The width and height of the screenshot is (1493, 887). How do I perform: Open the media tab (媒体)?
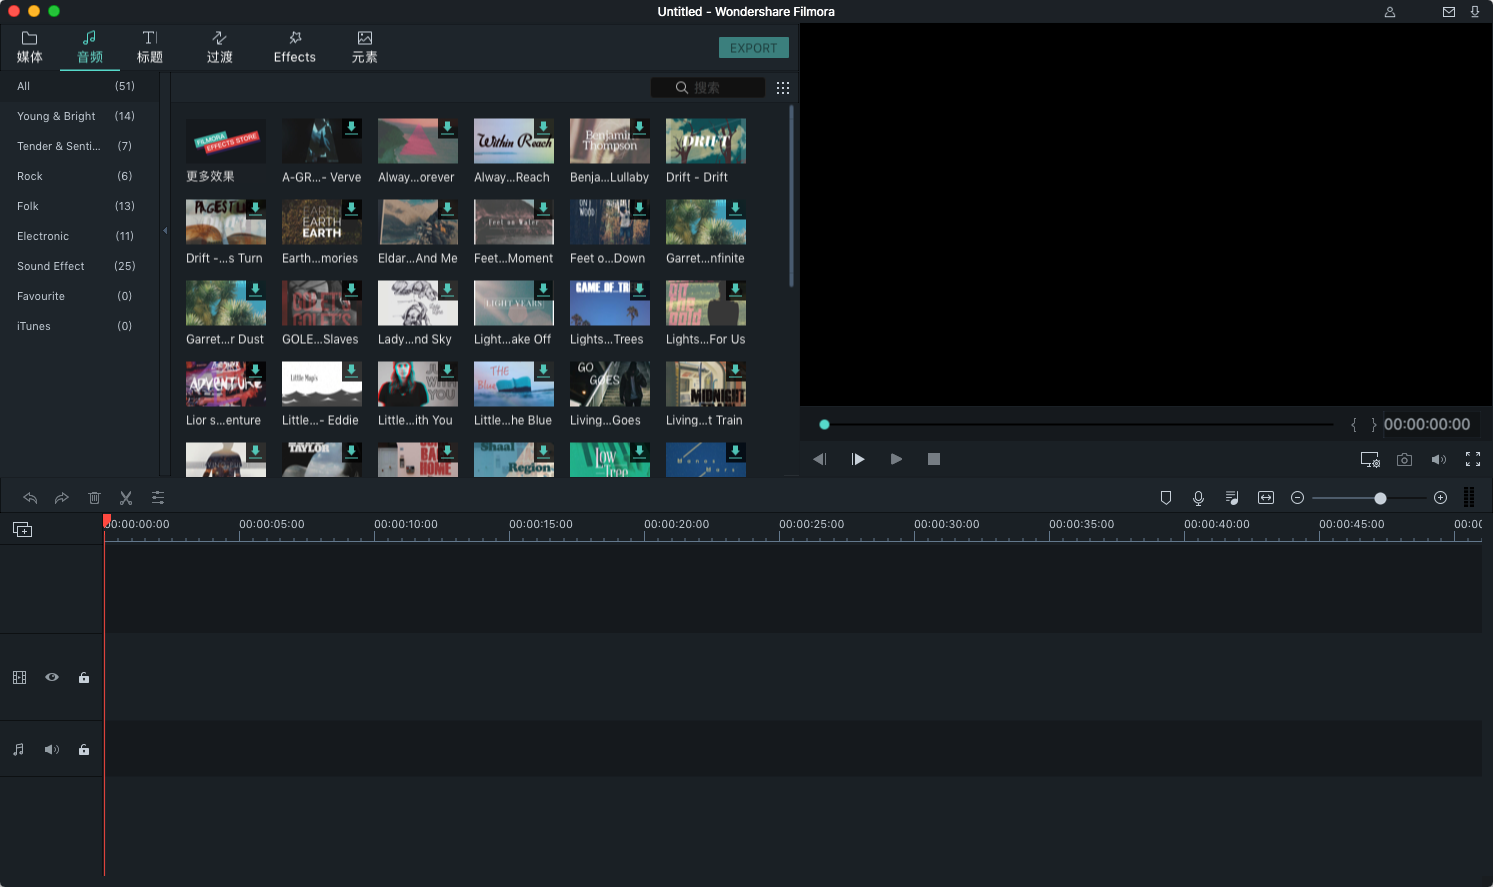click(30, 47)
